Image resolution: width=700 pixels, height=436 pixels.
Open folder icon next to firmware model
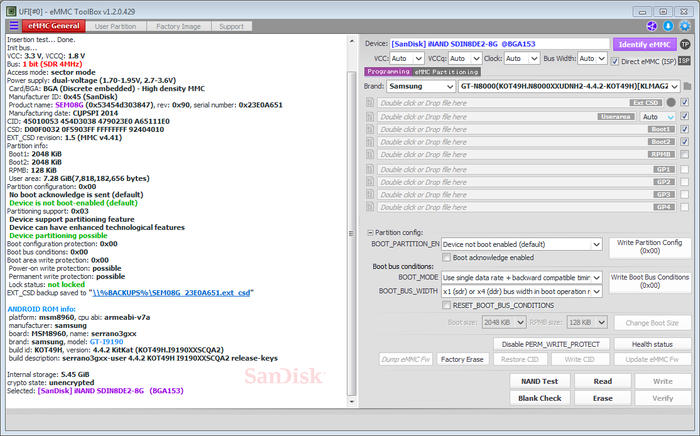pyautogui.click(x=685, y=87)
